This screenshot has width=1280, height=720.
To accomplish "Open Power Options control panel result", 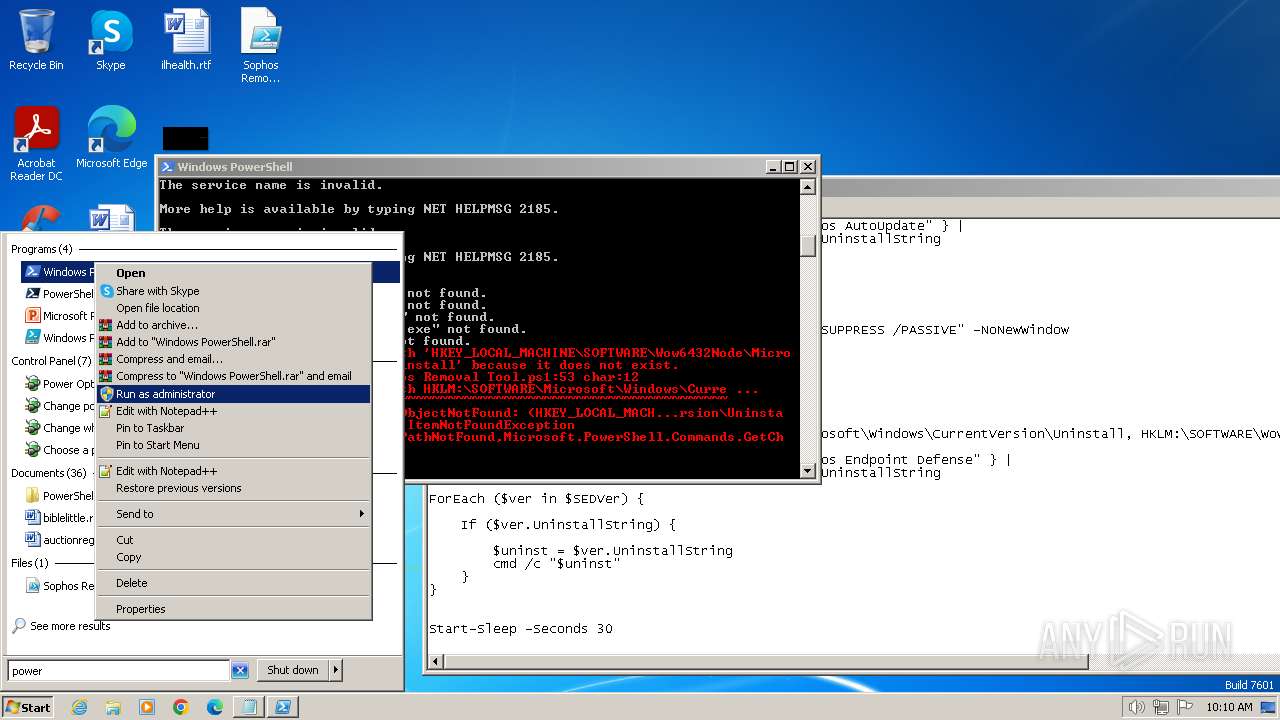I will [x=59, y=384].
